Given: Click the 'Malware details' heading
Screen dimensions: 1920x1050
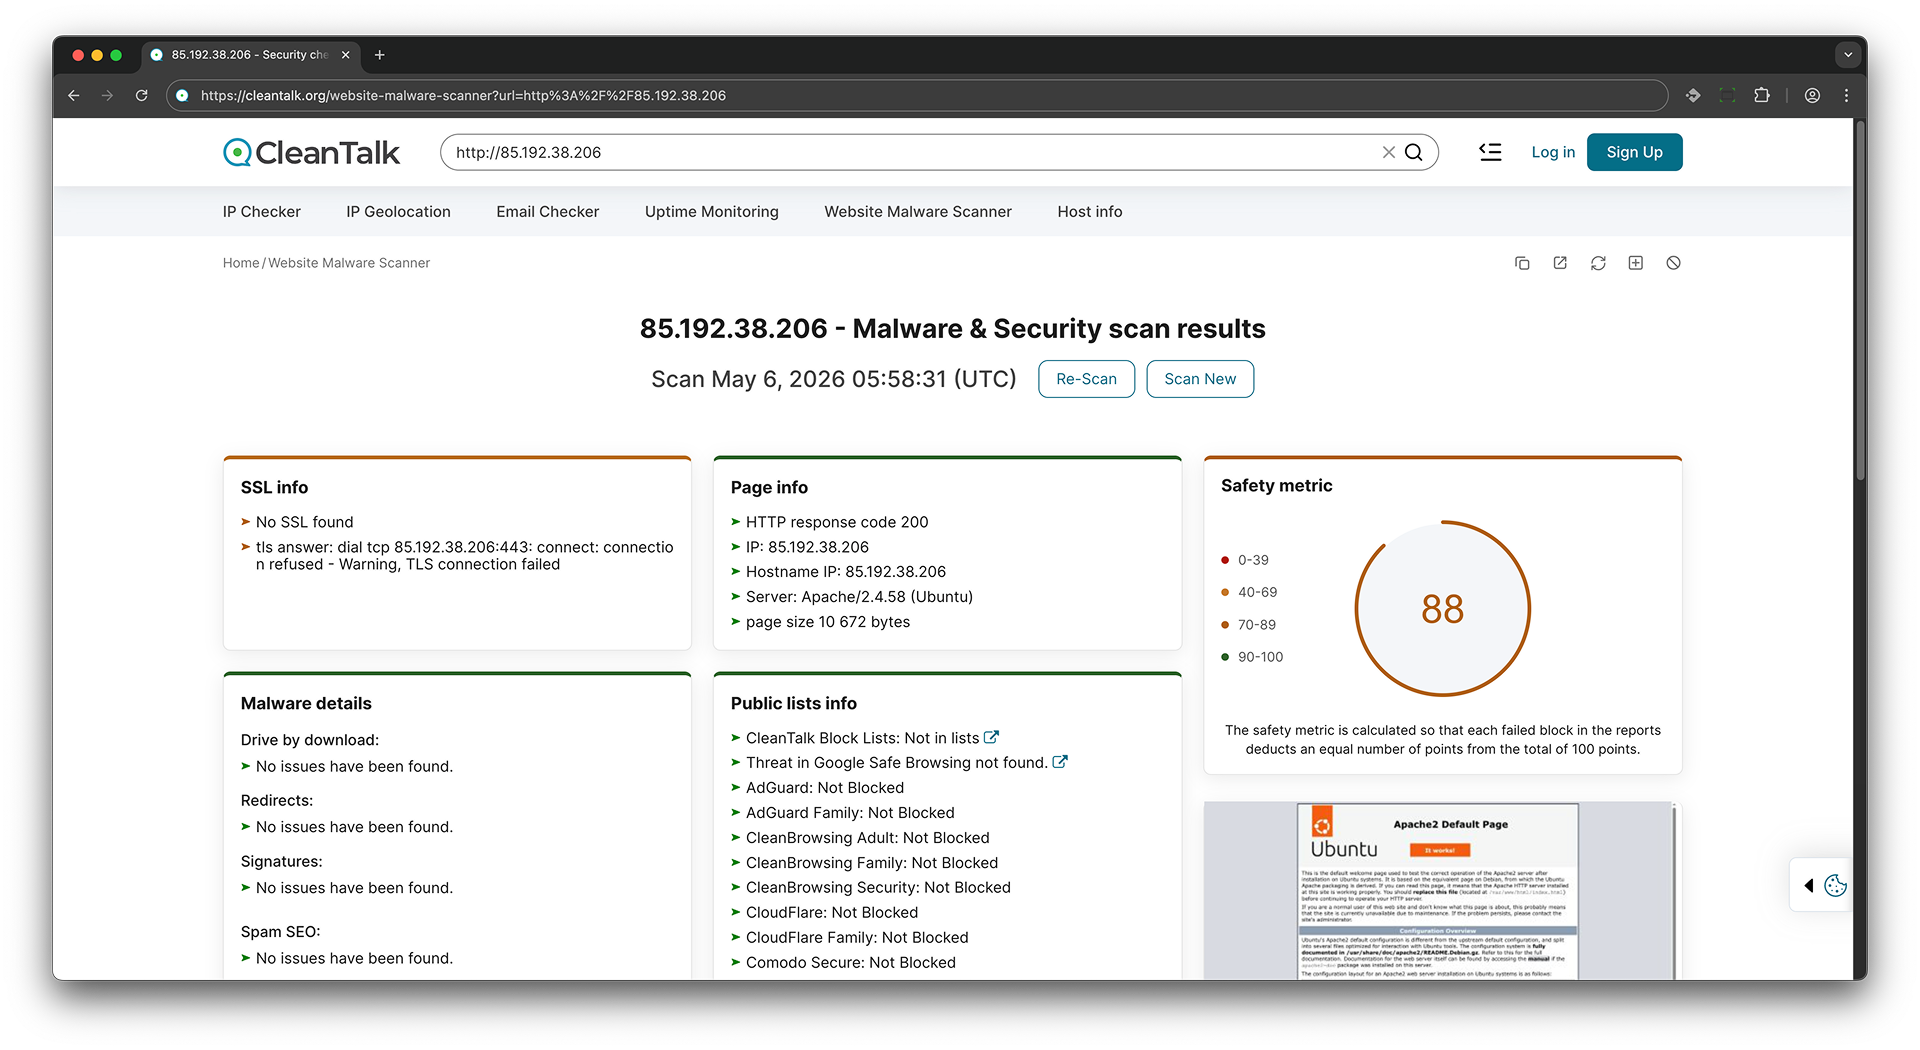Looking at the screenshot, I should (x=306, y=703).
